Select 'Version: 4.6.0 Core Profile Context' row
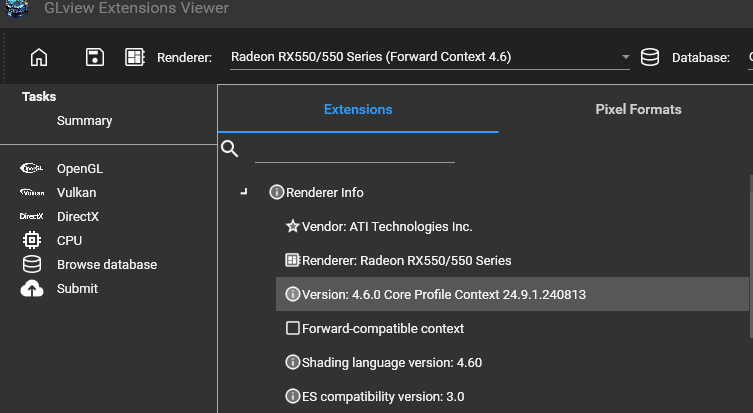Viewport: 753px width, 413px height. pos(512,294)
